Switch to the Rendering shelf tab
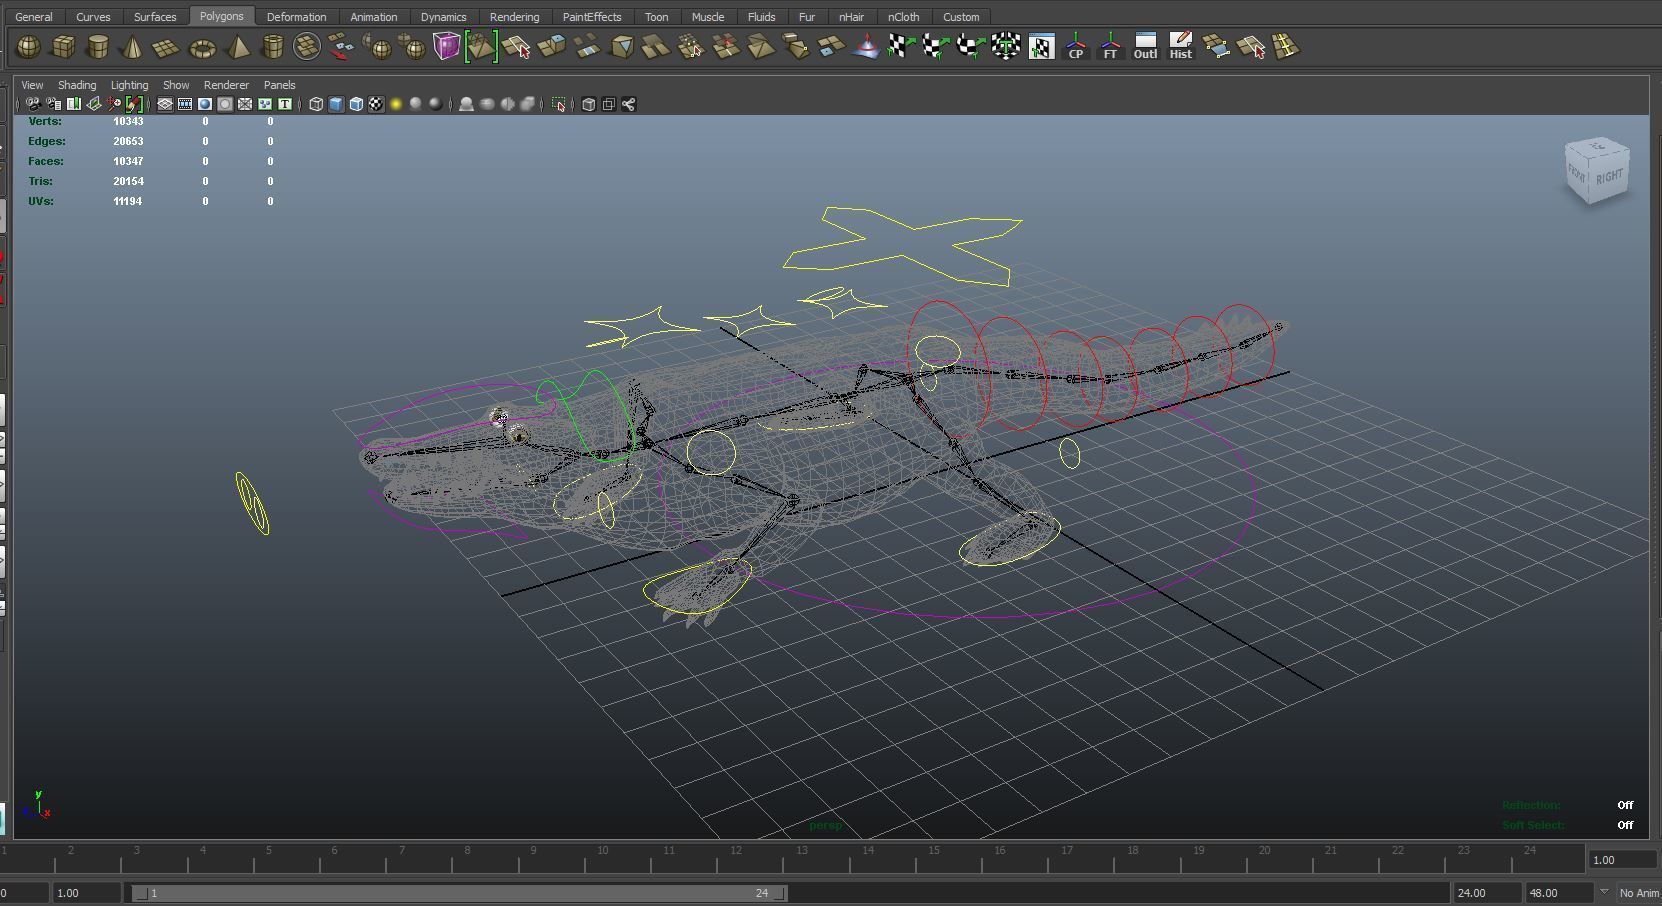 (514, 17)
